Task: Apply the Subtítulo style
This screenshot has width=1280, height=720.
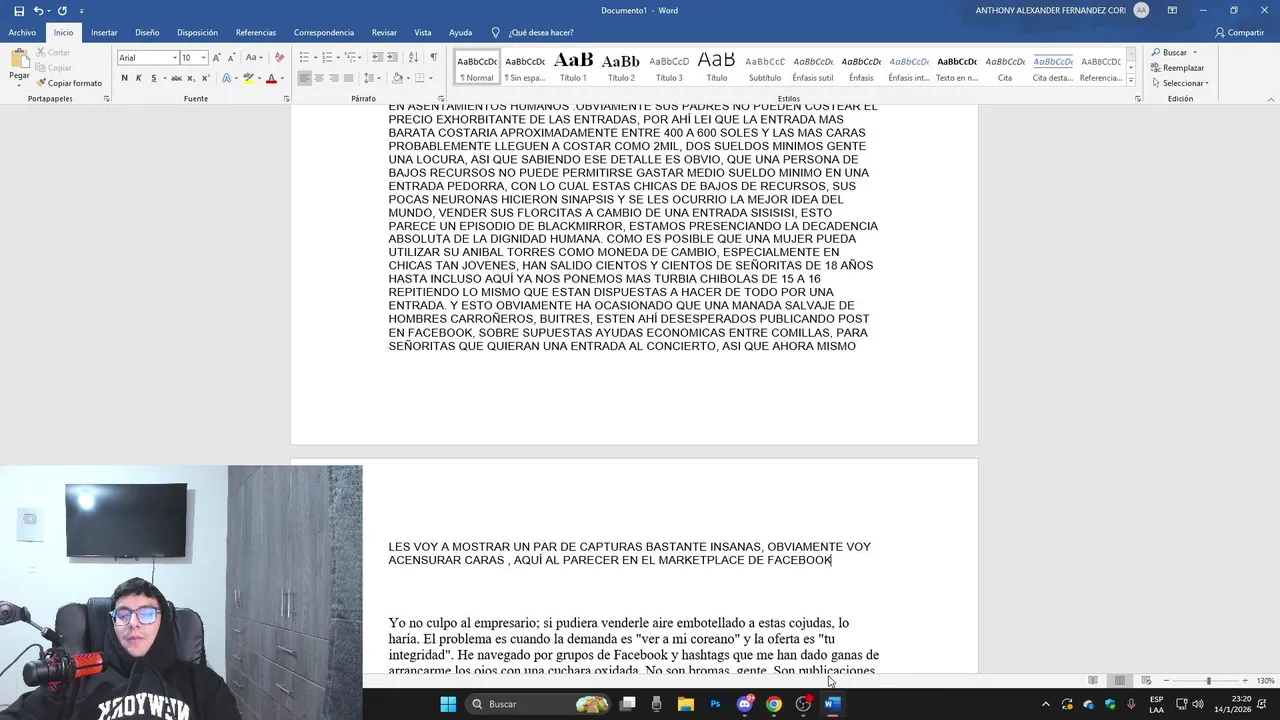Action: 765,66
